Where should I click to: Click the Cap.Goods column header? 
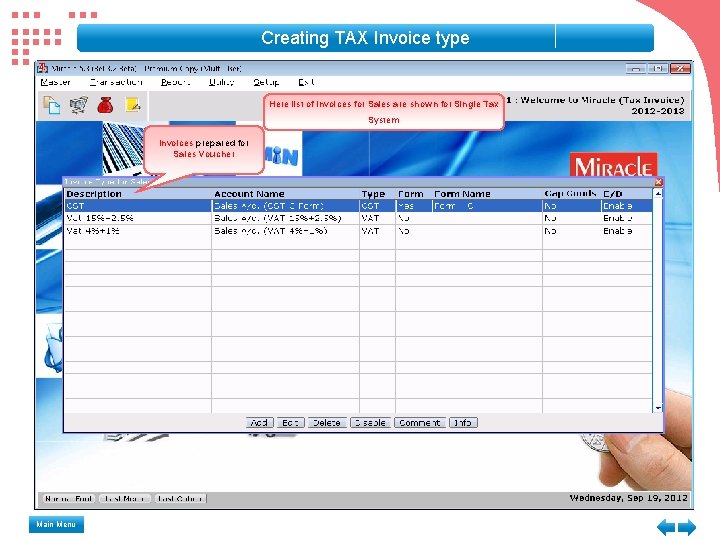coord(570,194)
